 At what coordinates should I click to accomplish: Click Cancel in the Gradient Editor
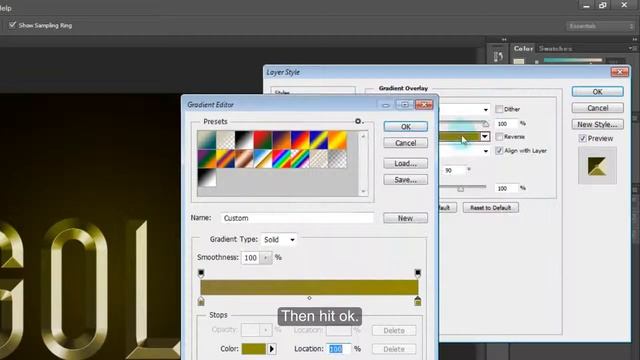tap(406, 143)
